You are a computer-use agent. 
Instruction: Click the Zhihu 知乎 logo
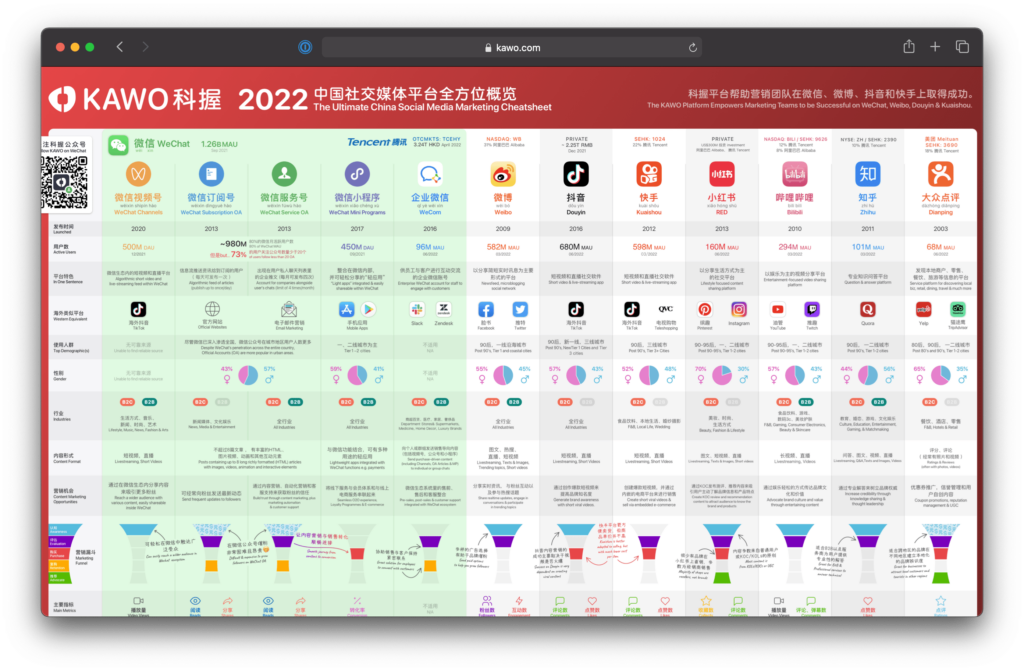867,174
